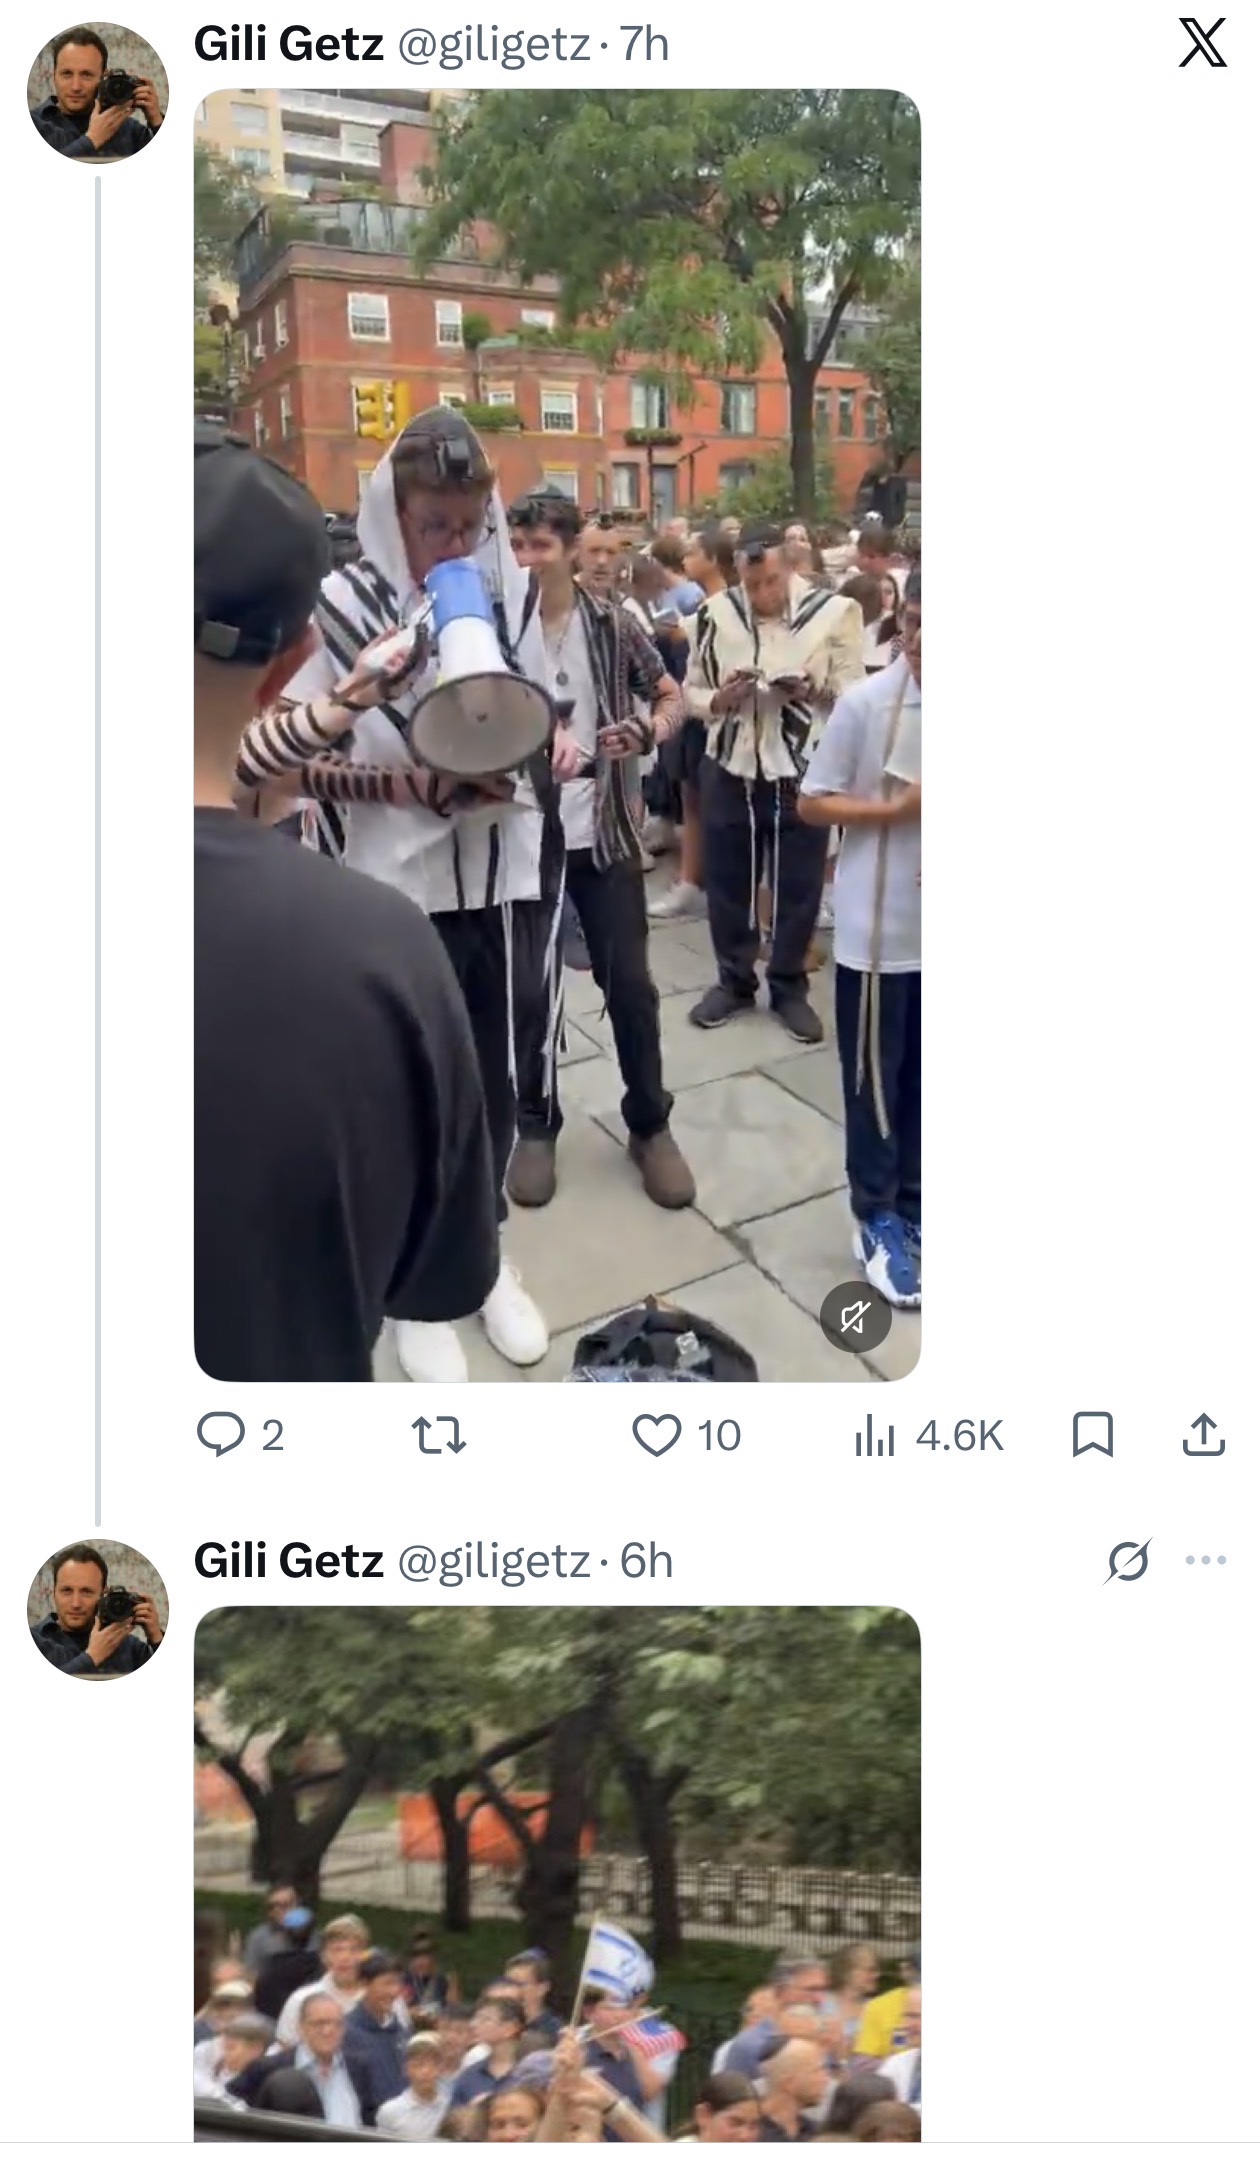View analytics showing 4.6K views
This screenshot has width=1260, height=2167.
(x=928, y=1436)
